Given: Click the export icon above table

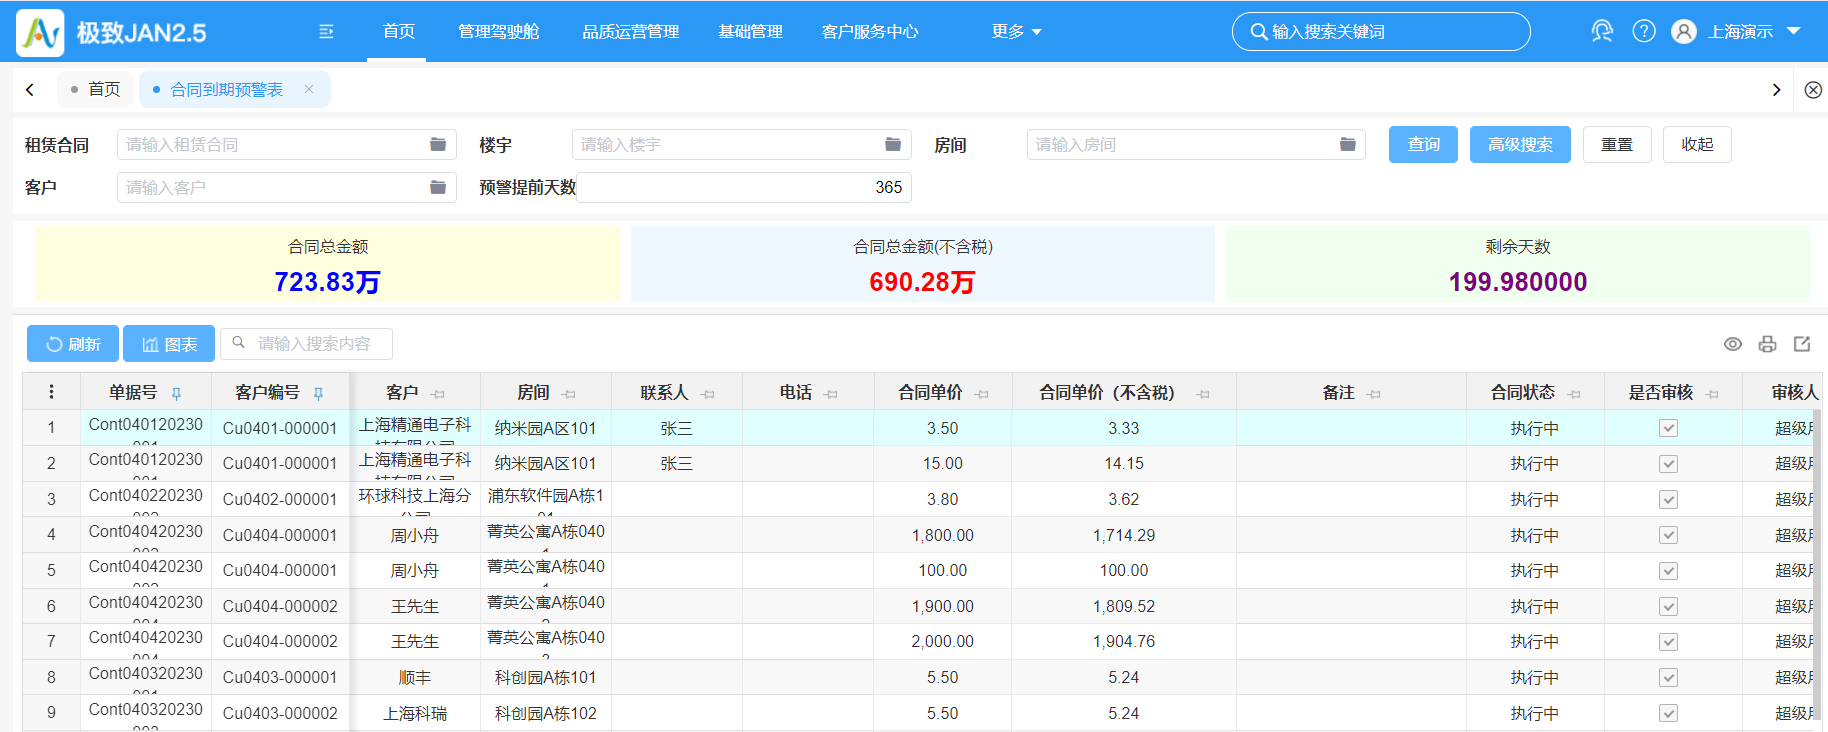Looking at the screenshot, I should click(1802, 344).
